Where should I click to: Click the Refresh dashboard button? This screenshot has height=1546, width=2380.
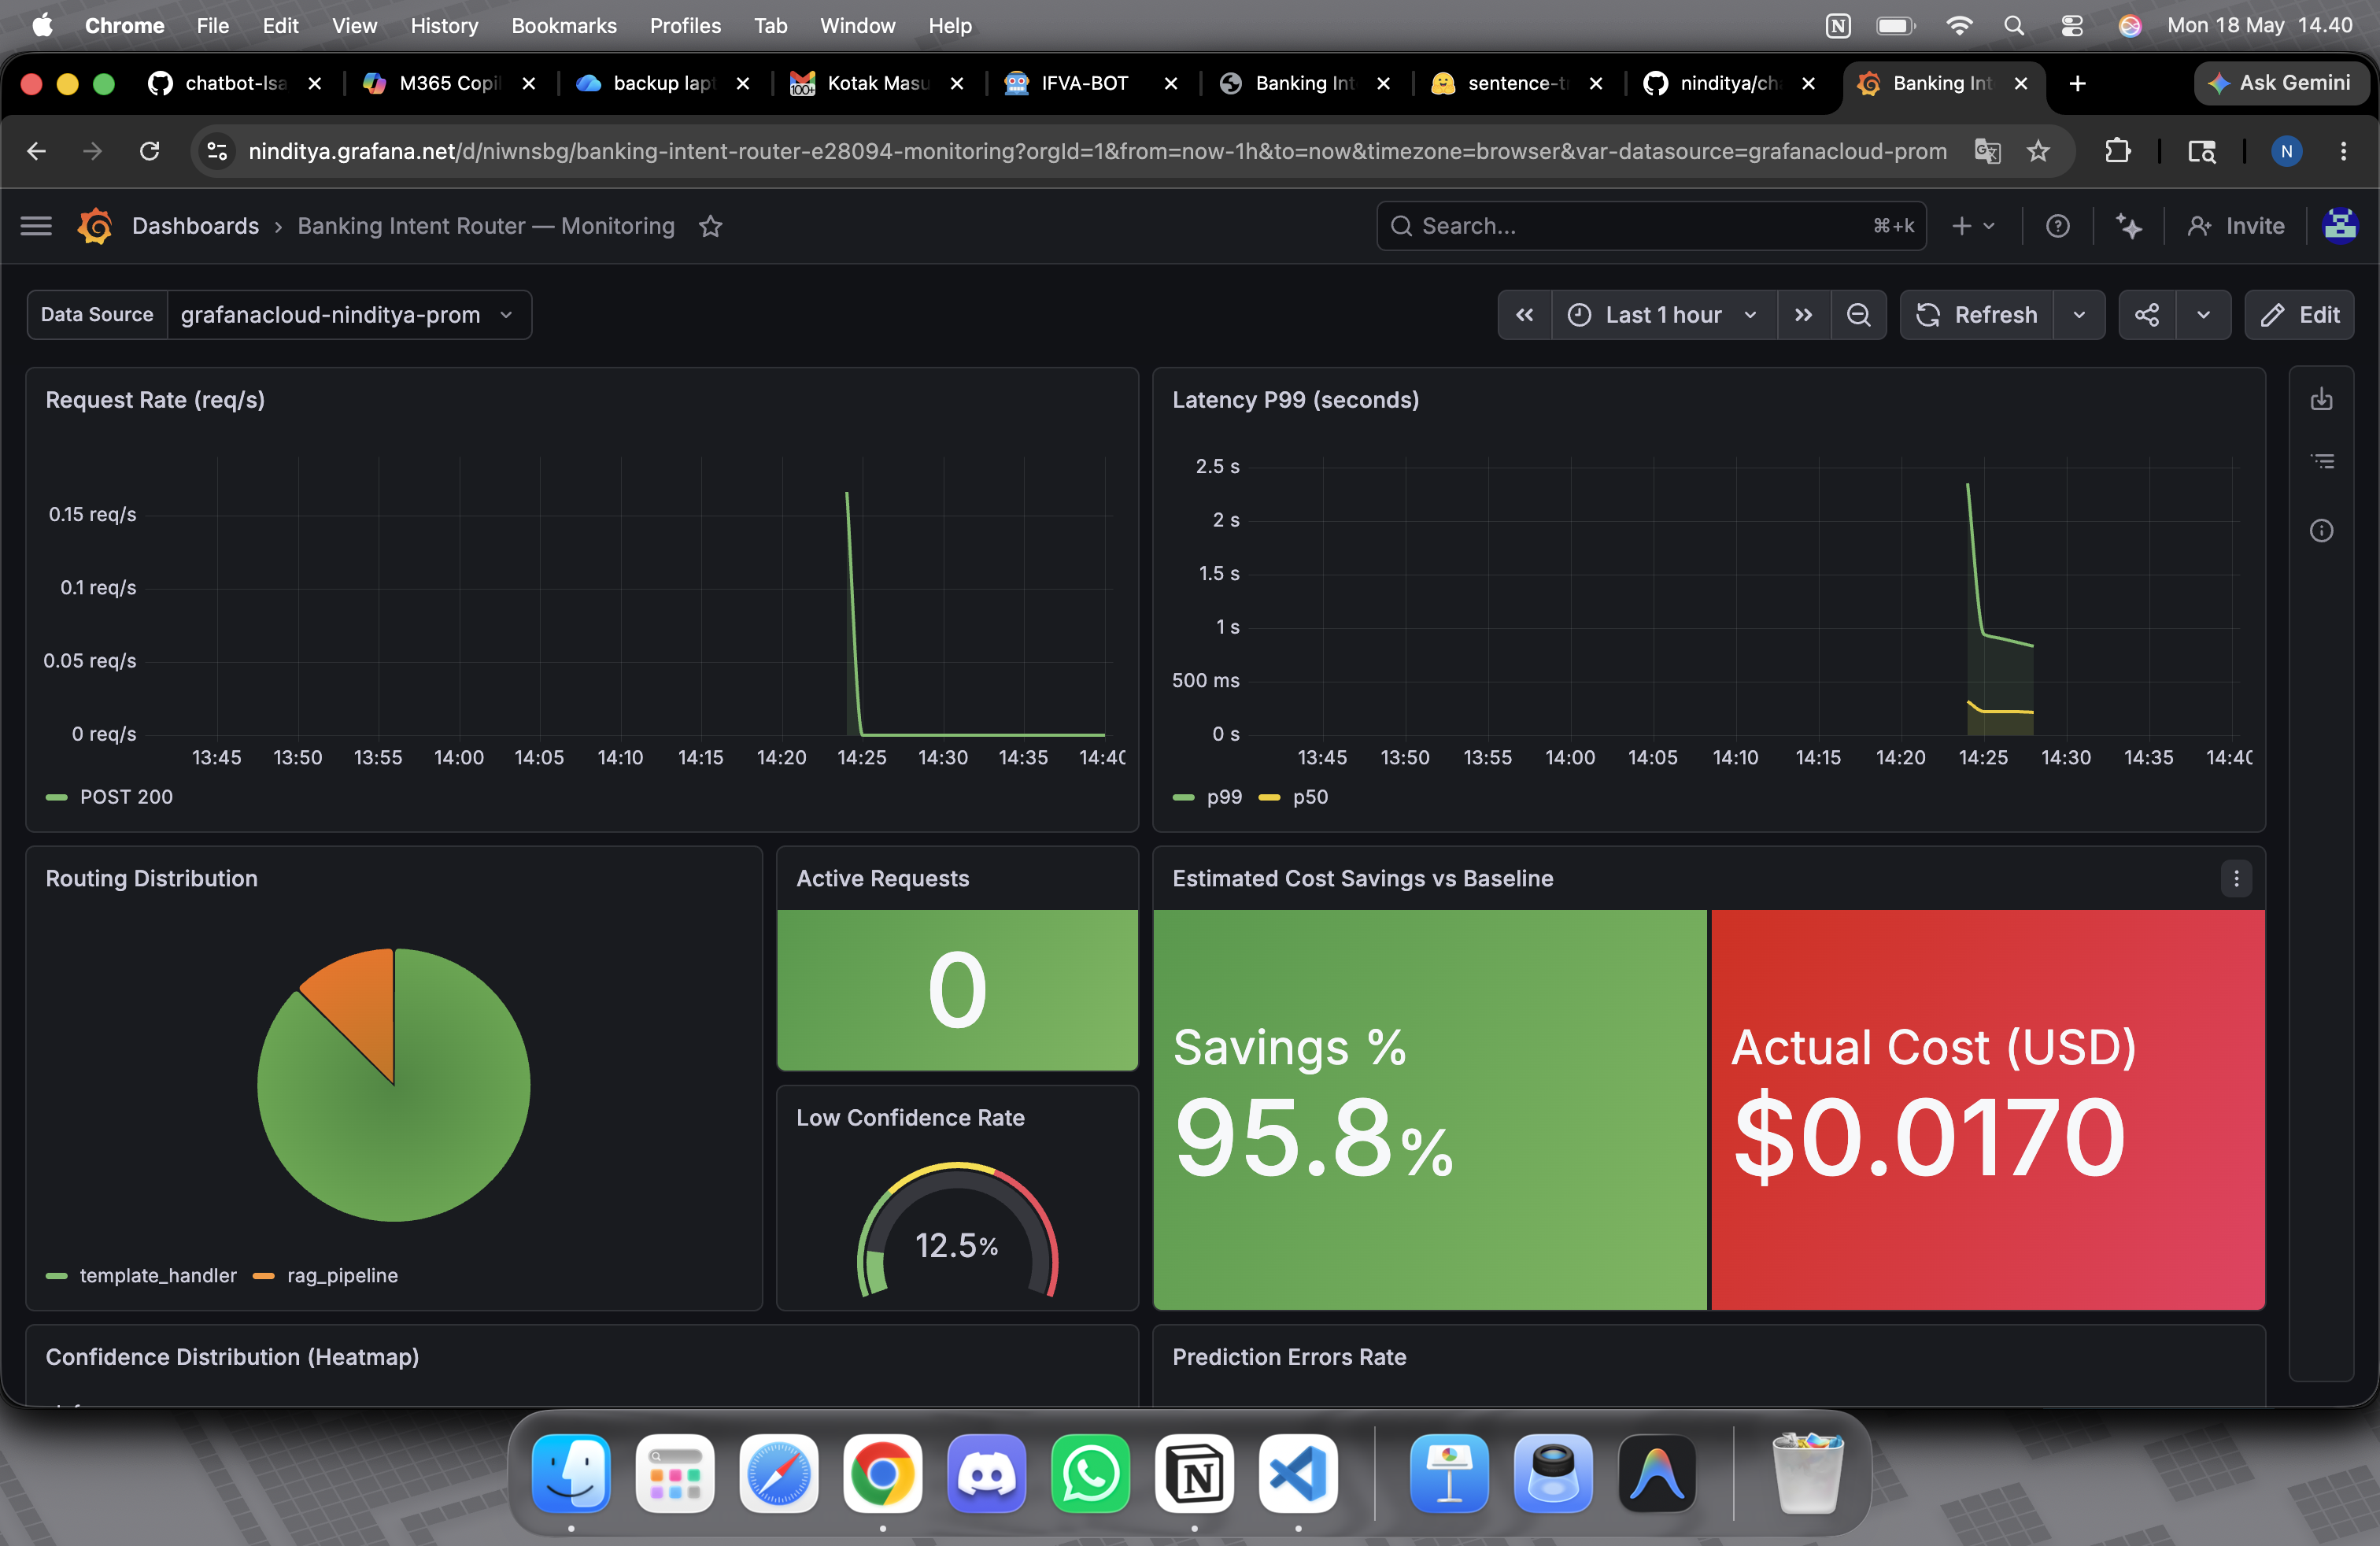(1977, 315)
